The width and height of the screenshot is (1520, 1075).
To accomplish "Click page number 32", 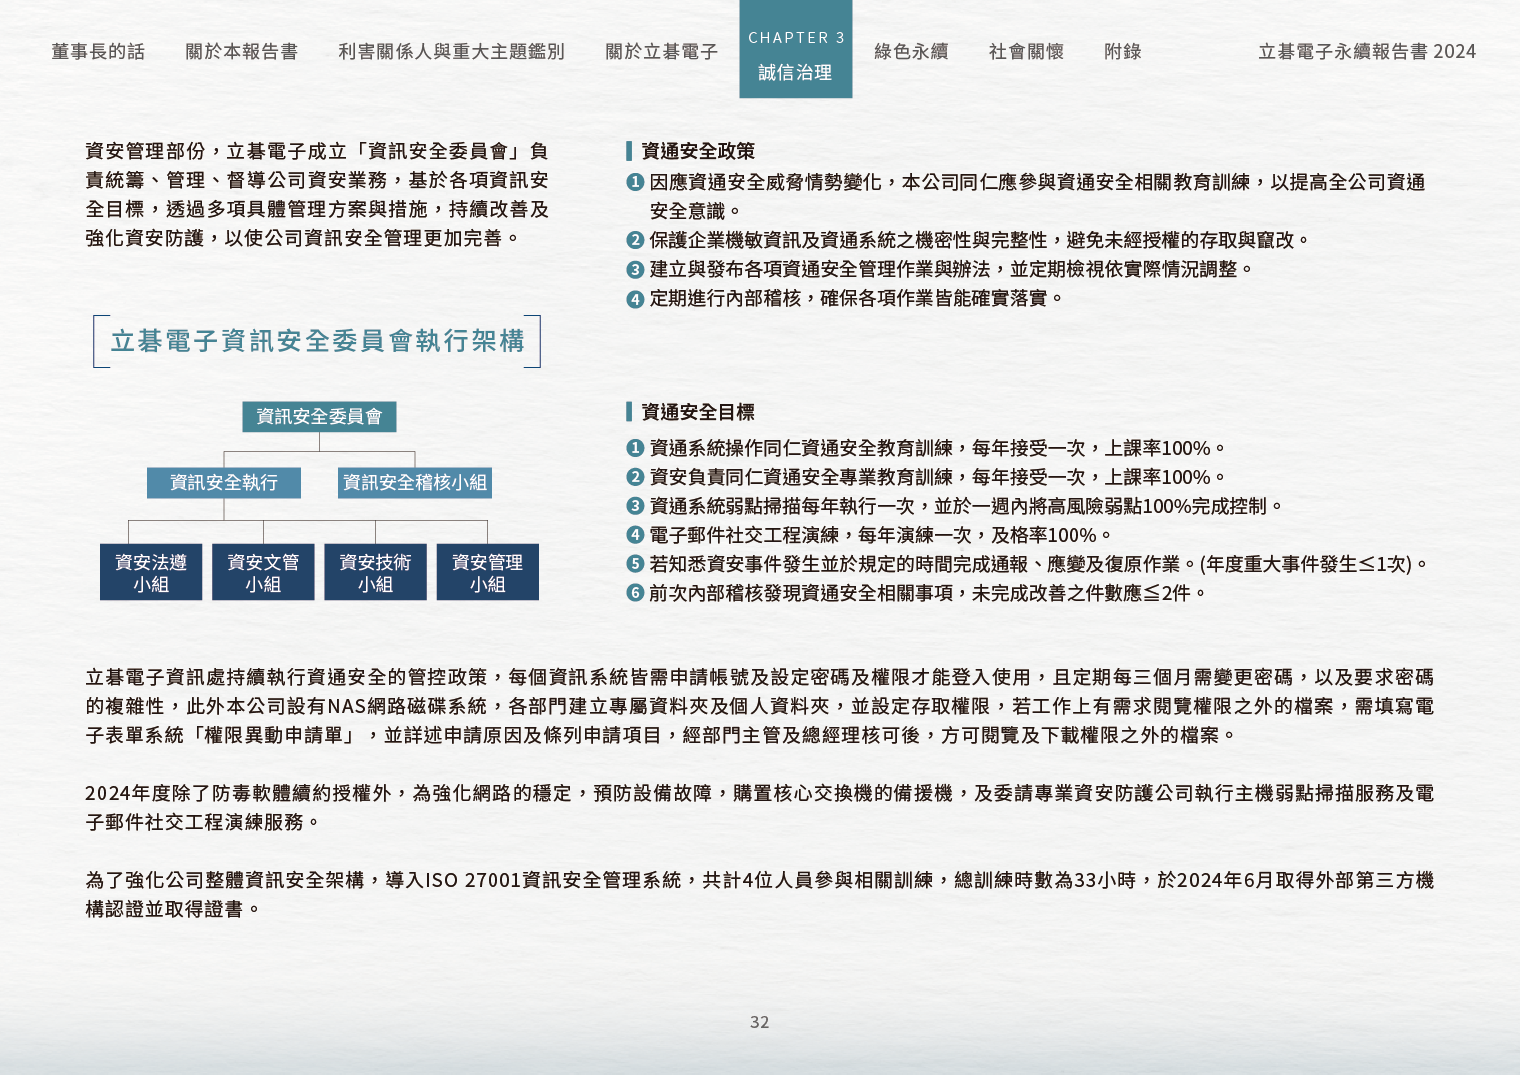I will coord(760,1022).
